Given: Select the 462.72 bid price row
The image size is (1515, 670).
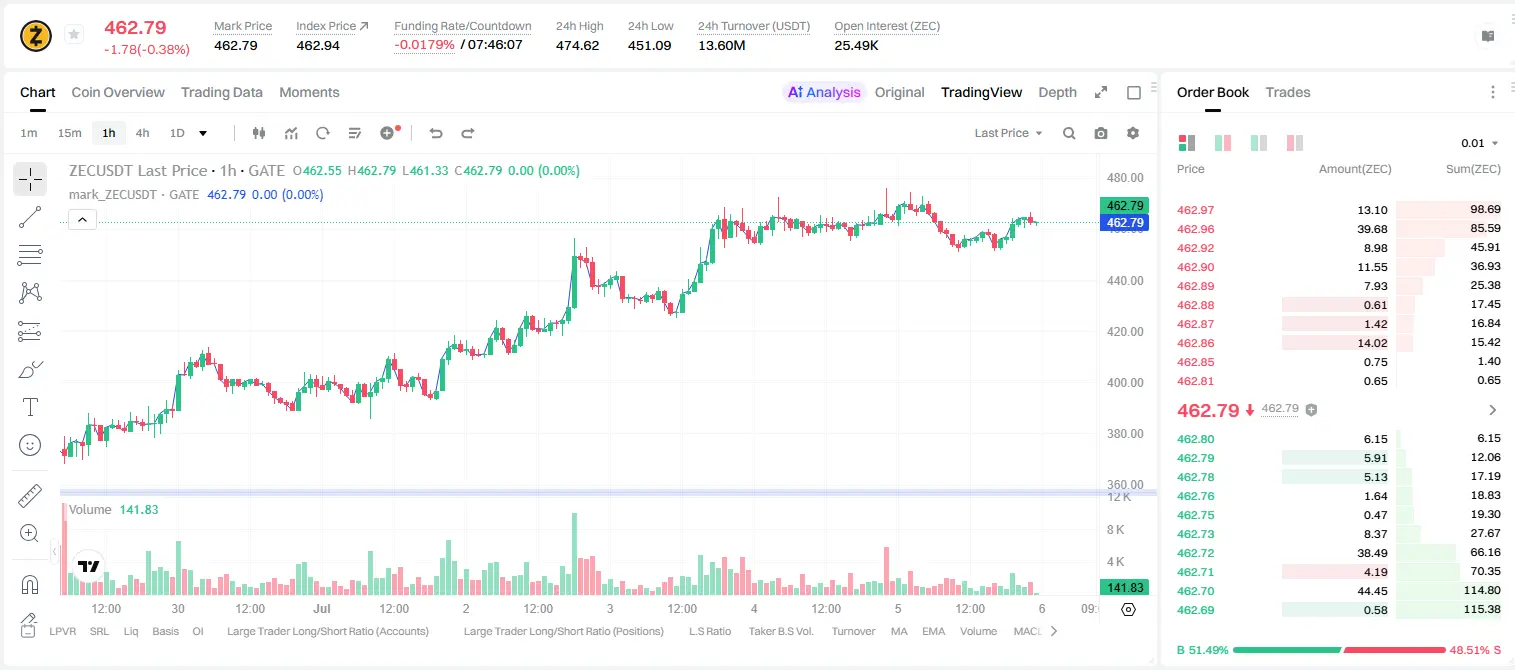Looking at the screenshot, I should (1339, 552).
